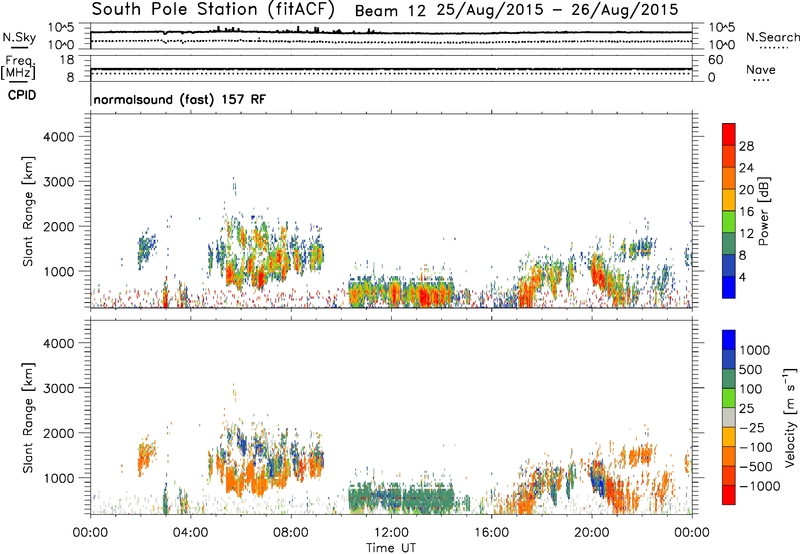Viewport: 800px width, 554px height.
Task: Click the 'Nave' legend label
Action: [x=761, y=69]
